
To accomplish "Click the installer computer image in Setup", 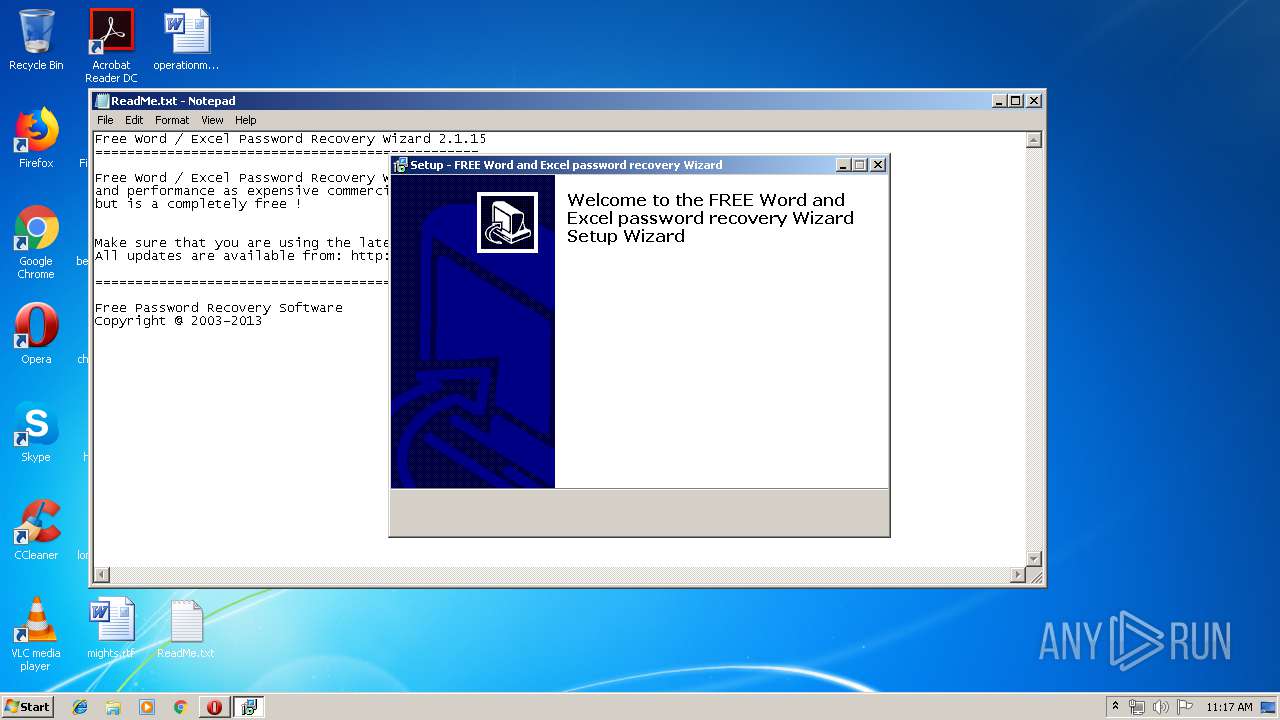I will [x=507, y=222].
